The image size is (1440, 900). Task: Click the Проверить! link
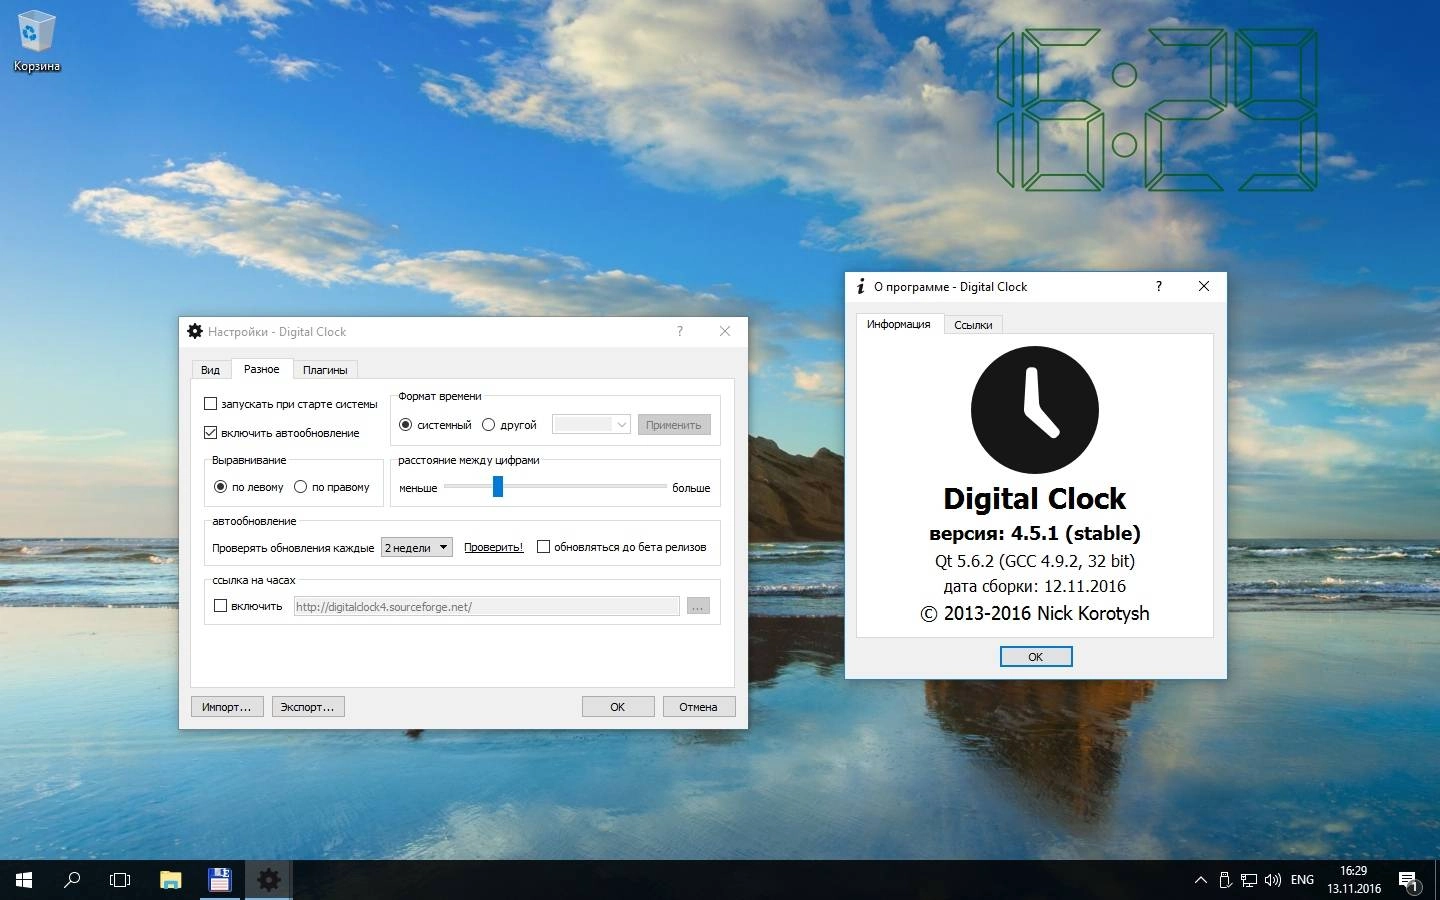493,547
